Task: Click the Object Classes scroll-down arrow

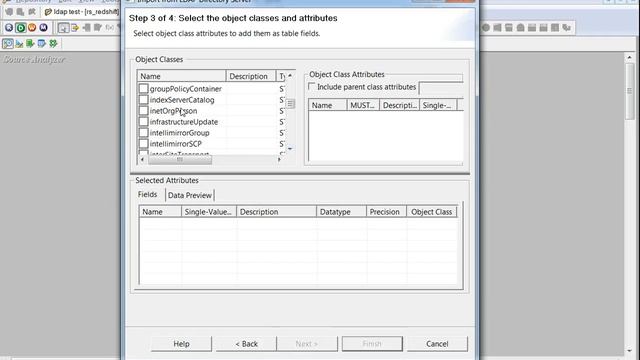Action: [290, 149]
